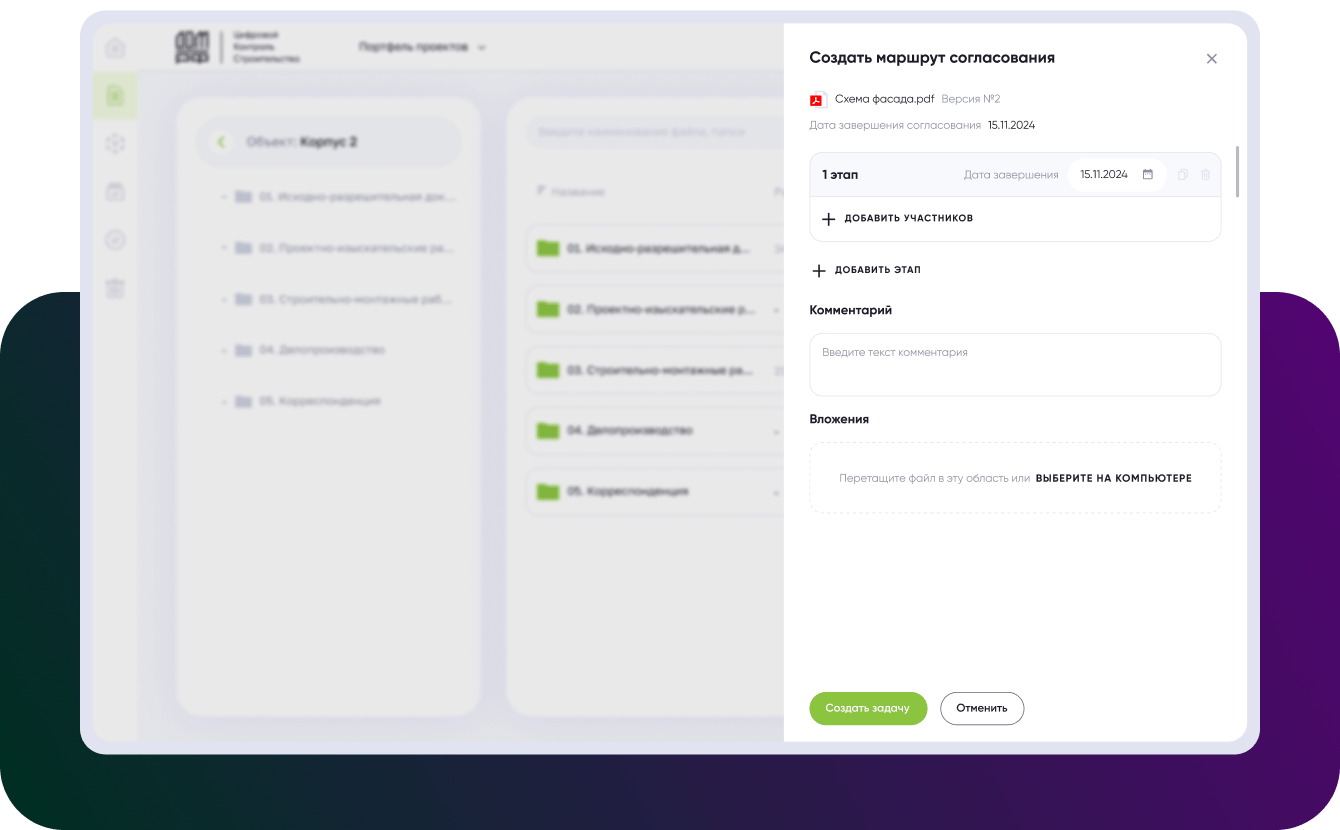Click the plus icon beside Добавить участников

coord(828,219)
